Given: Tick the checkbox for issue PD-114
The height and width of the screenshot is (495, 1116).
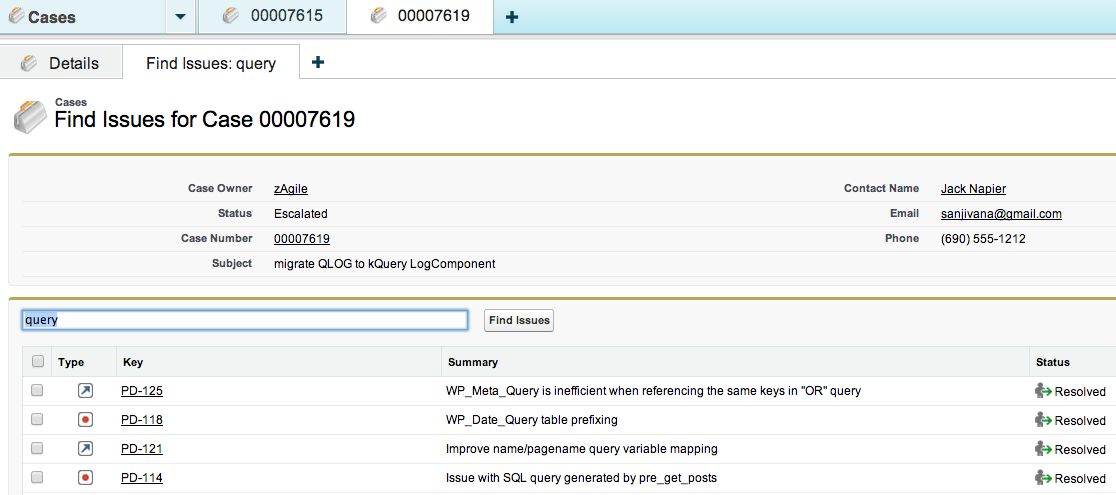Looking at the screenshot, I should click(38, 478).
